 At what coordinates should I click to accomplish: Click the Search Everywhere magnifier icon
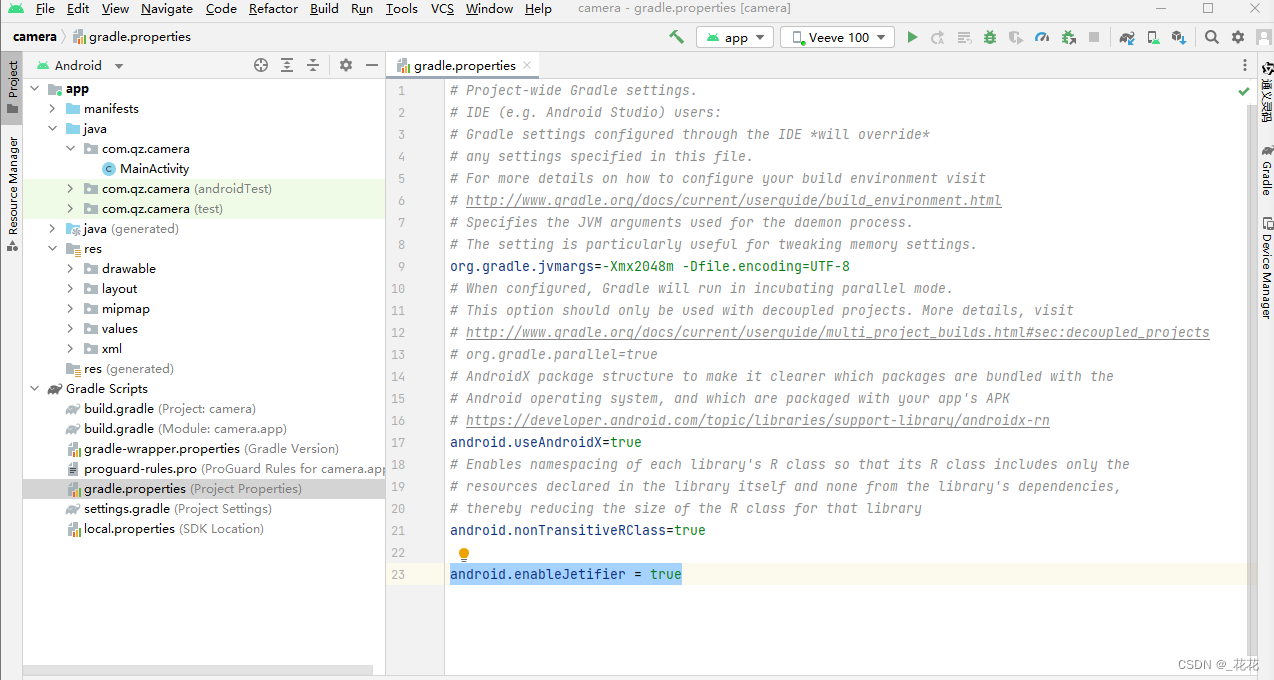(x=1212, y=37)
